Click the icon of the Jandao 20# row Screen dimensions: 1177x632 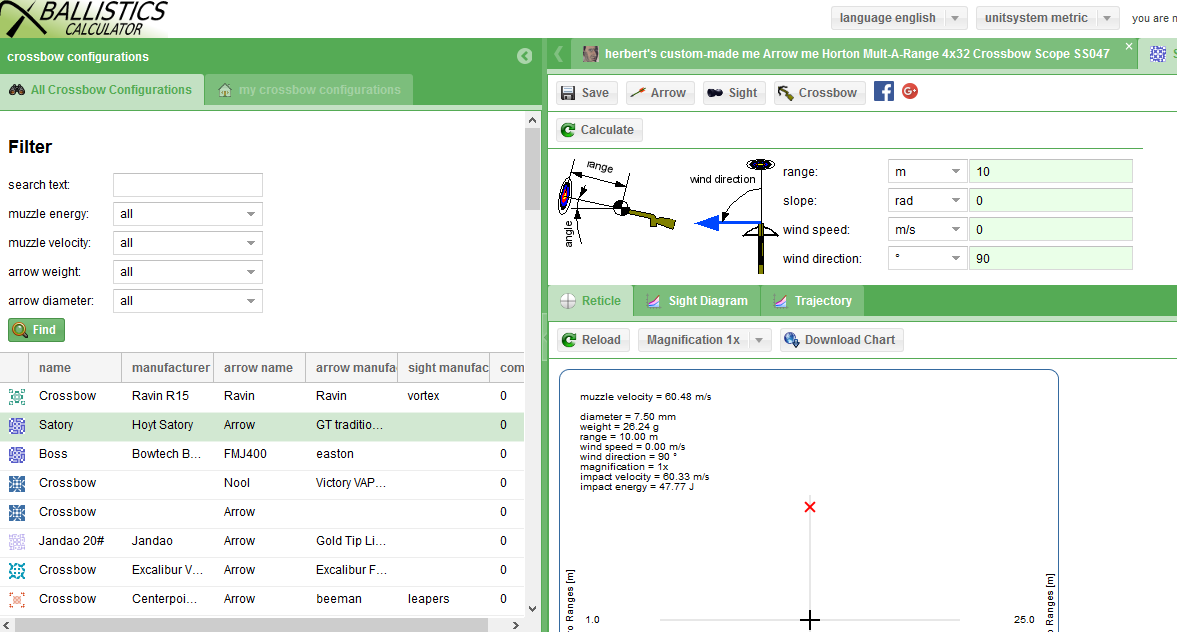click(x=17, y=541)
